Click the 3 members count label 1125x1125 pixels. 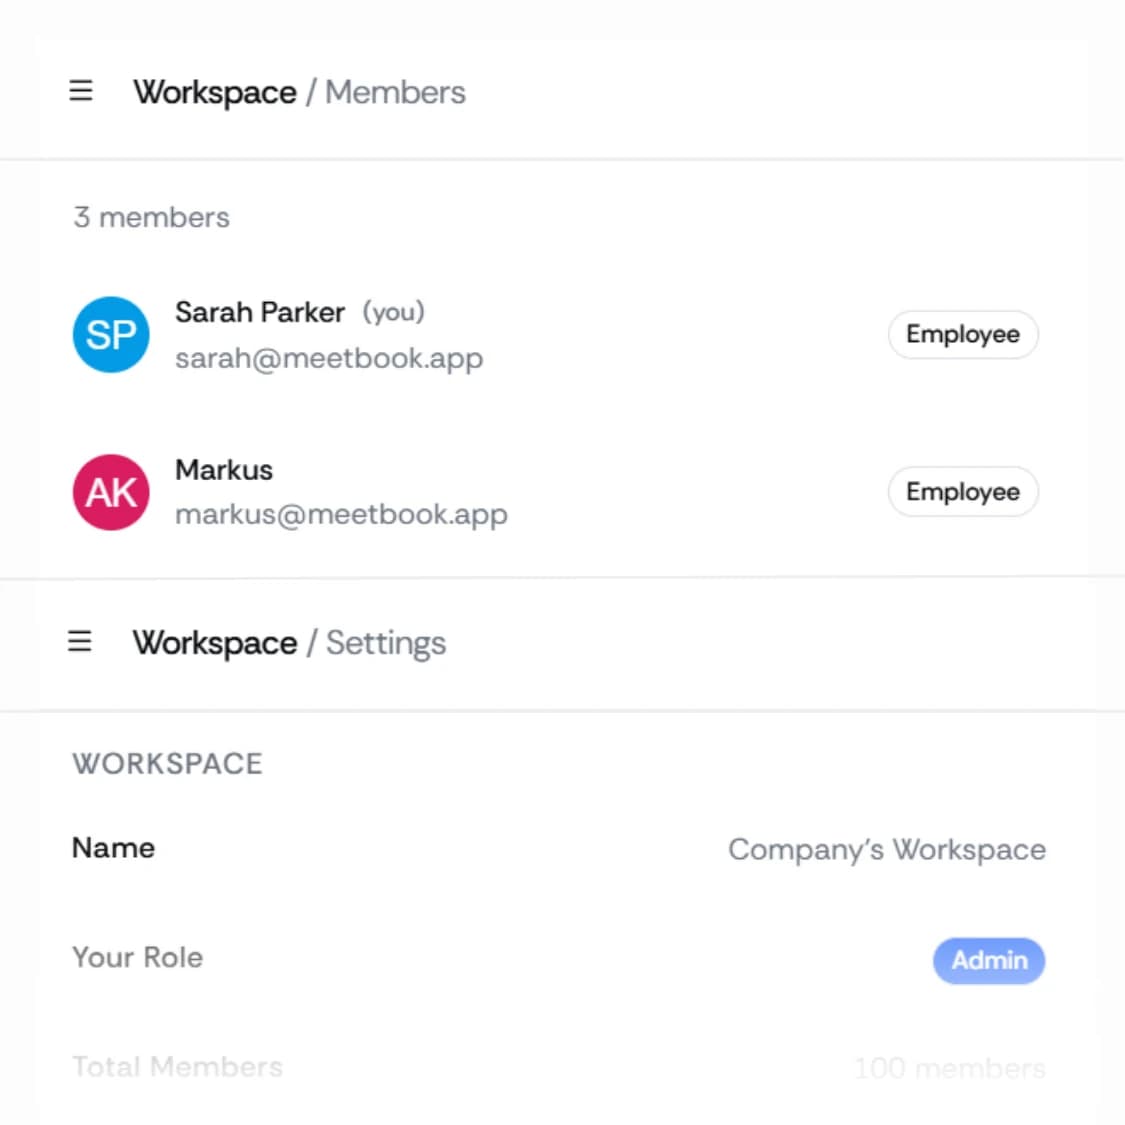click(x=151, y=217)
